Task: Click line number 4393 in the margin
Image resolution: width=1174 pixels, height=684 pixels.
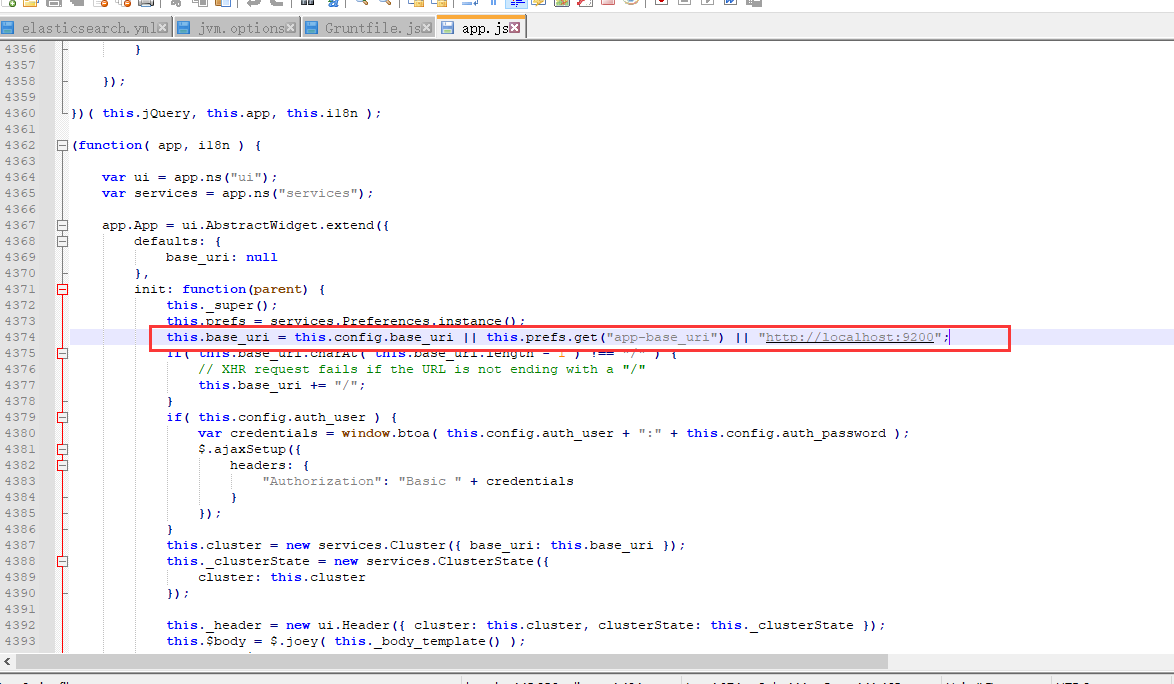Action: pyautogui.click(x=20, y=641)
